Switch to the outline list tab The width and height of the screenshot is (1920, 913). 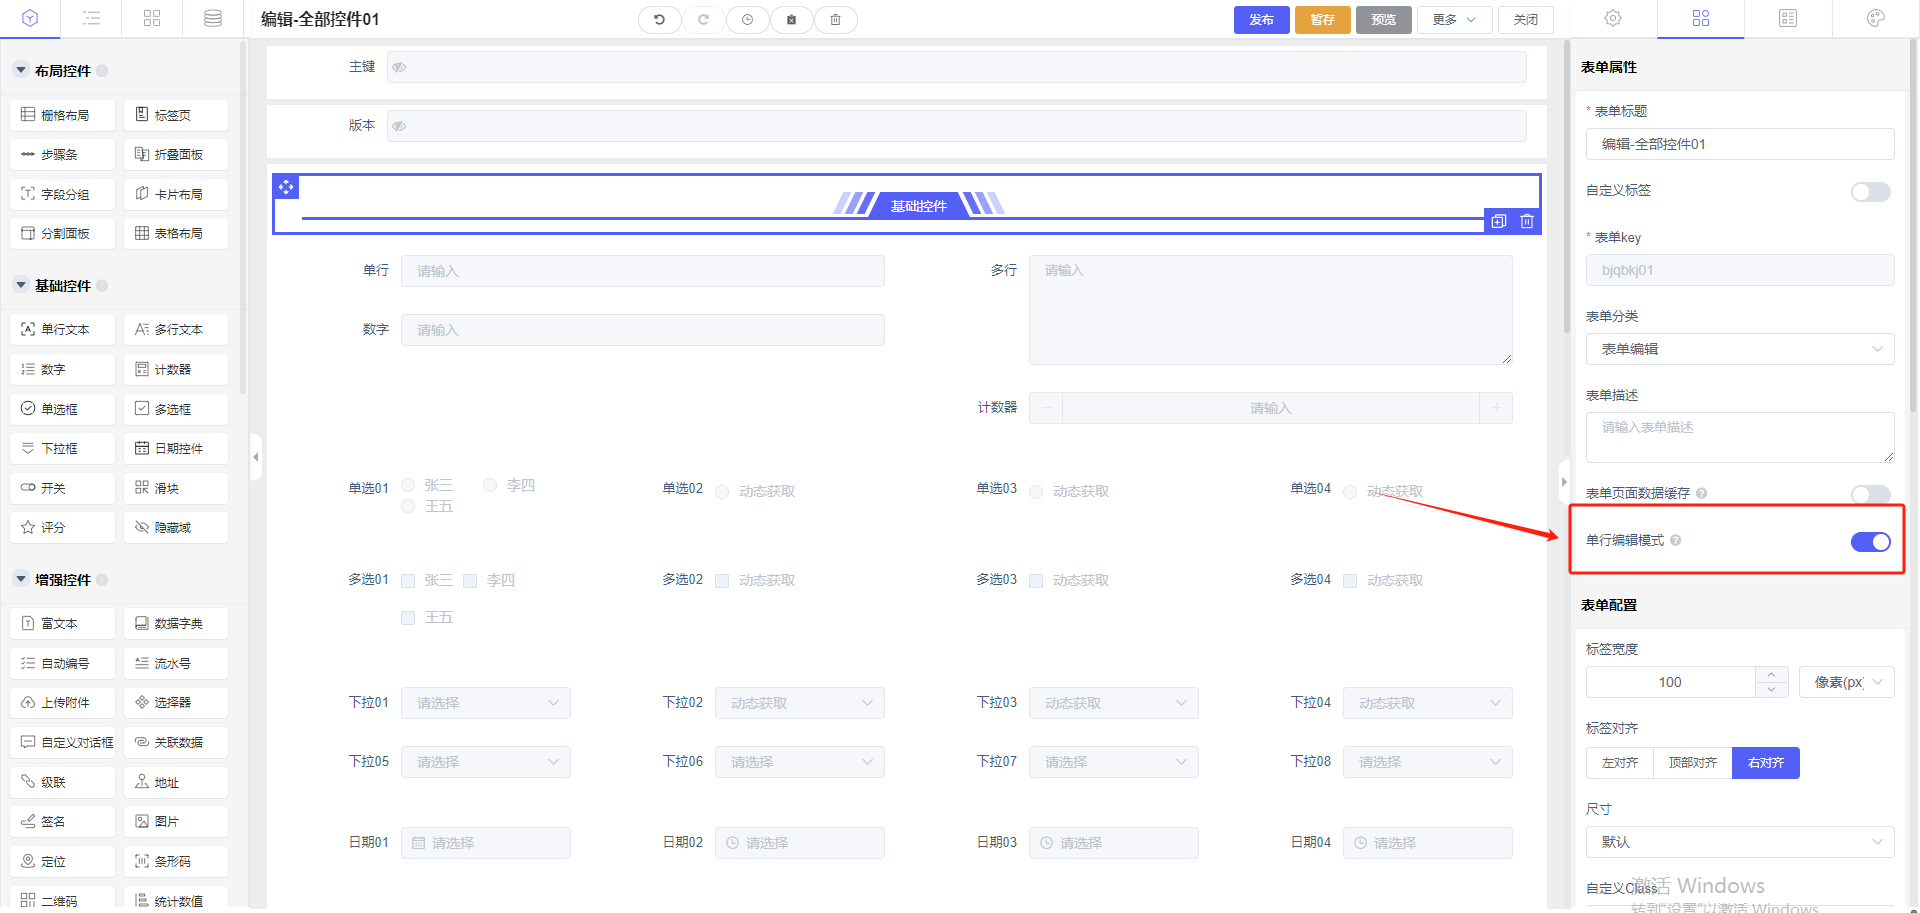click(x=91, y=19)
